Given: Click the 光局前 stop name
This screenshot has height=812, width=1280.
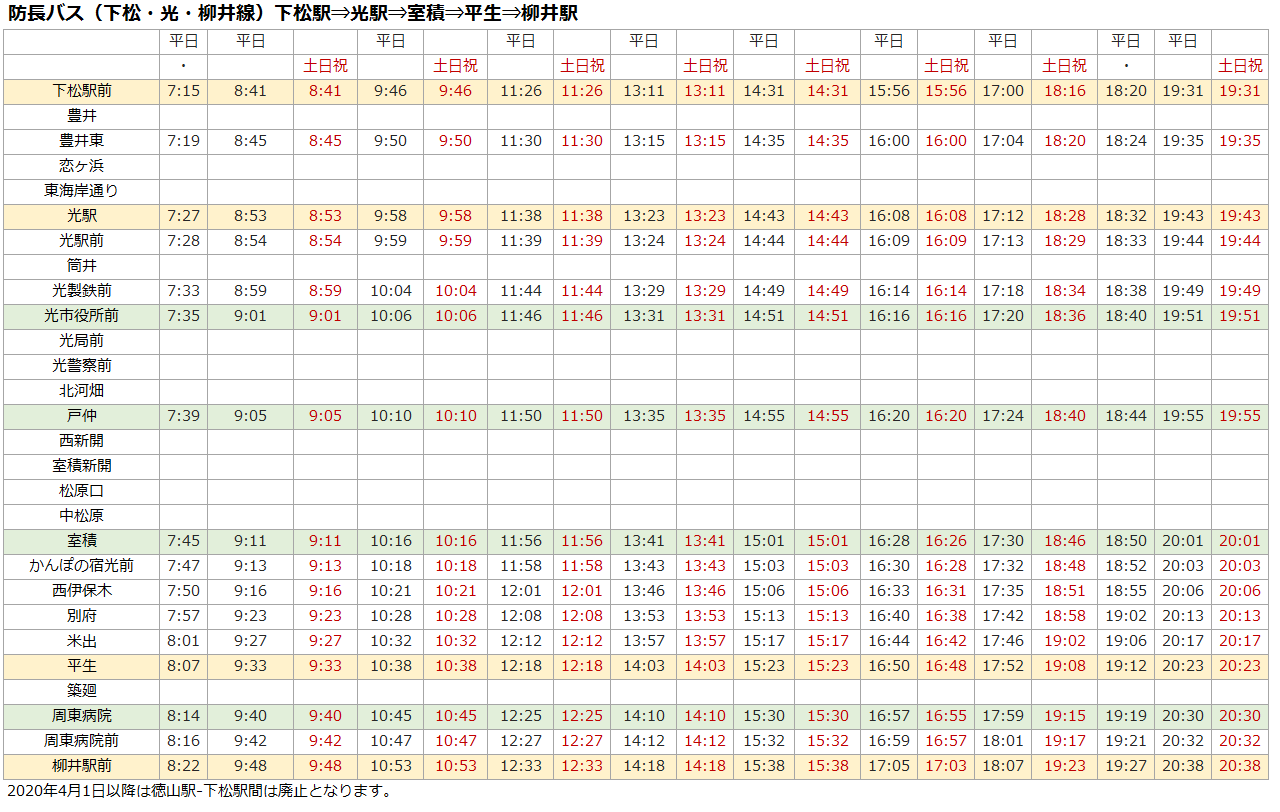Looking at the screenshot, I should coord(81,341).
